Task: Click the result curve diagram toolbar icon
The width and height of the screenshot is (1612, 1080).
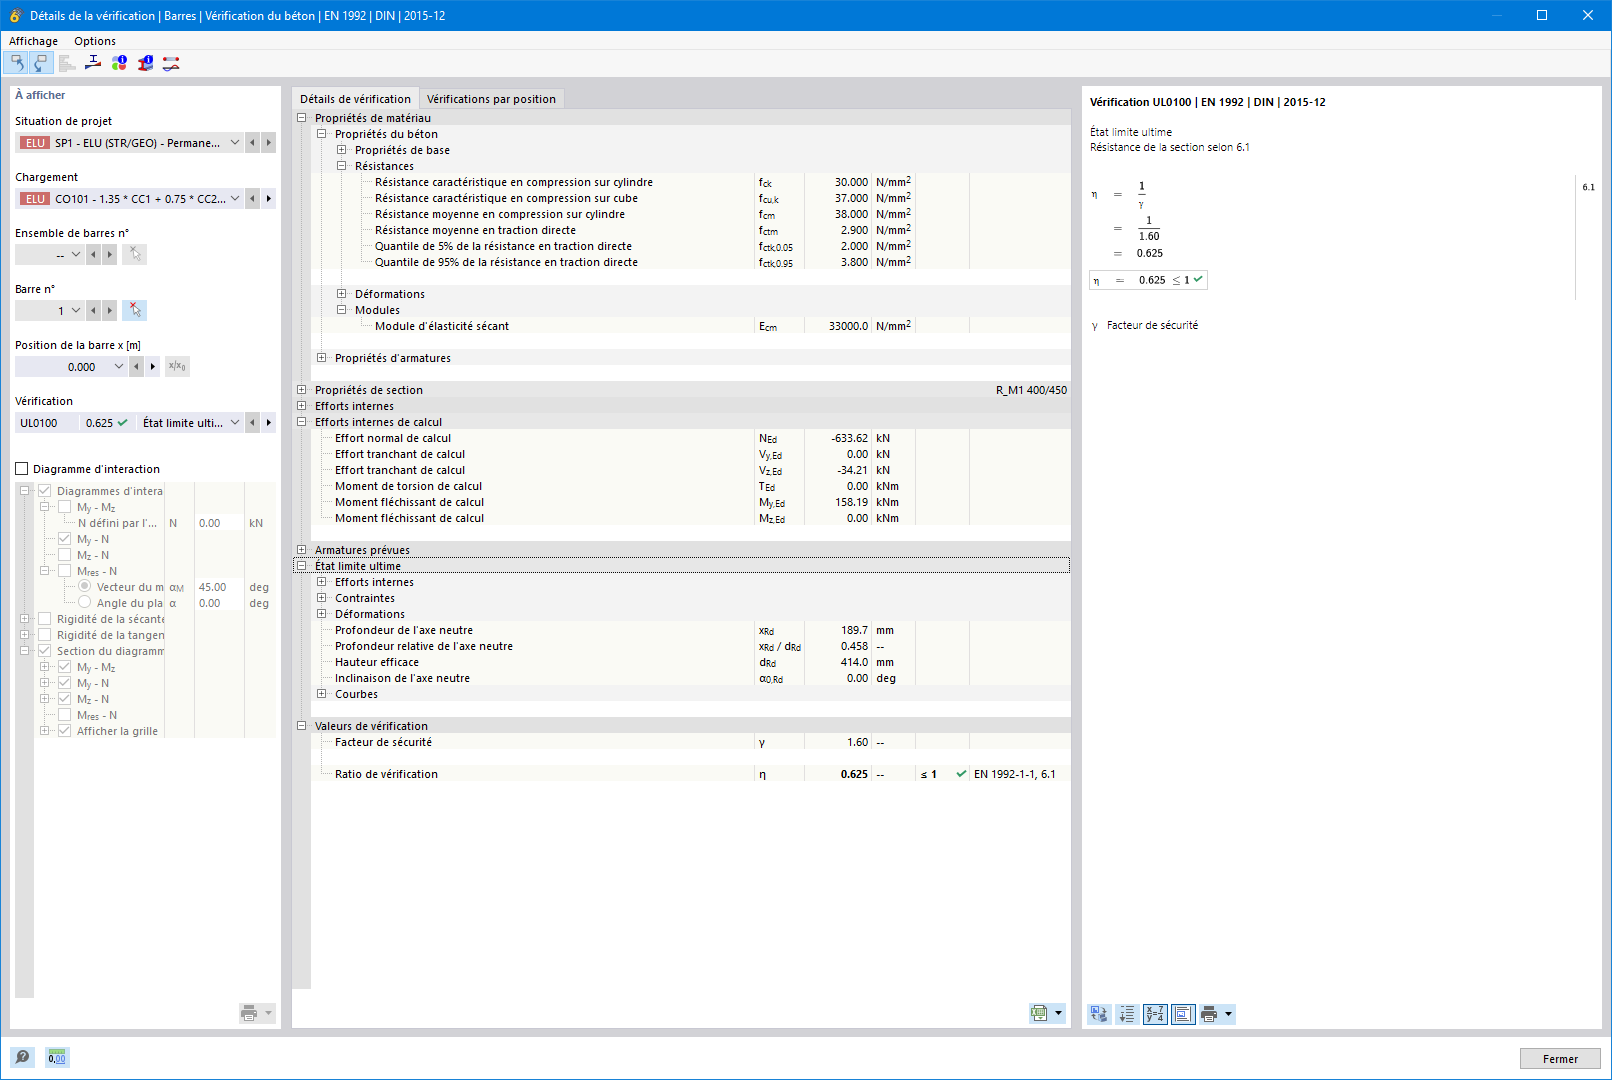Action: [171, 63]
